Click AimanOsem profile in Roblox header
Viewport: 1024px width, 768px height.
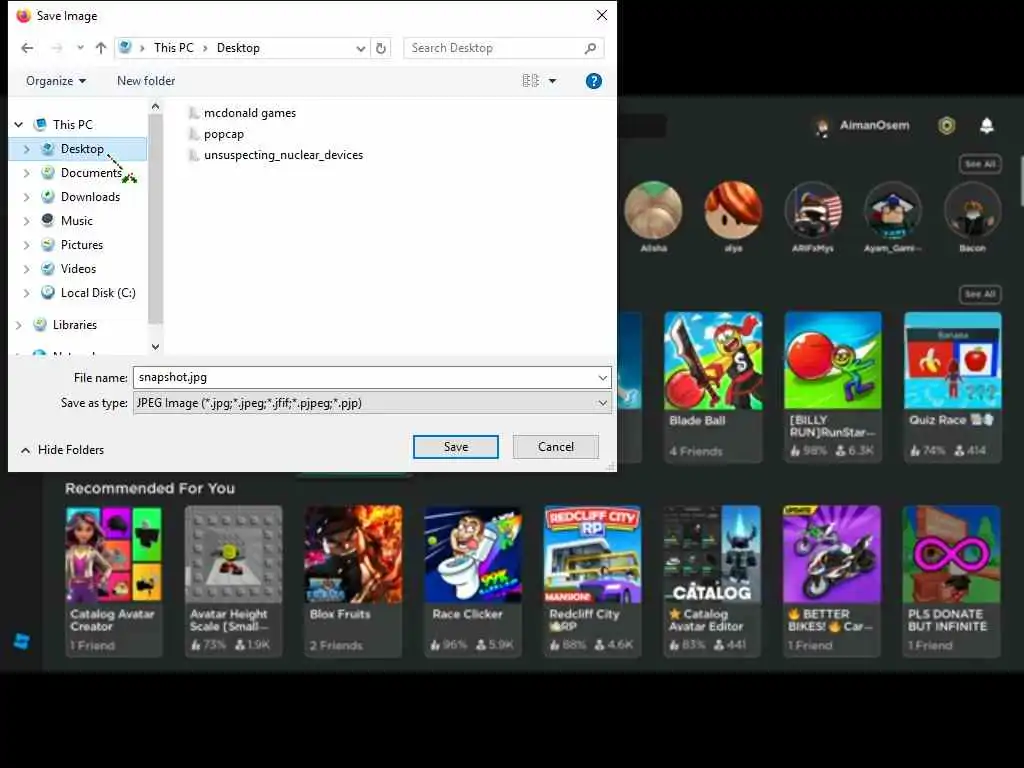point(863,125)
